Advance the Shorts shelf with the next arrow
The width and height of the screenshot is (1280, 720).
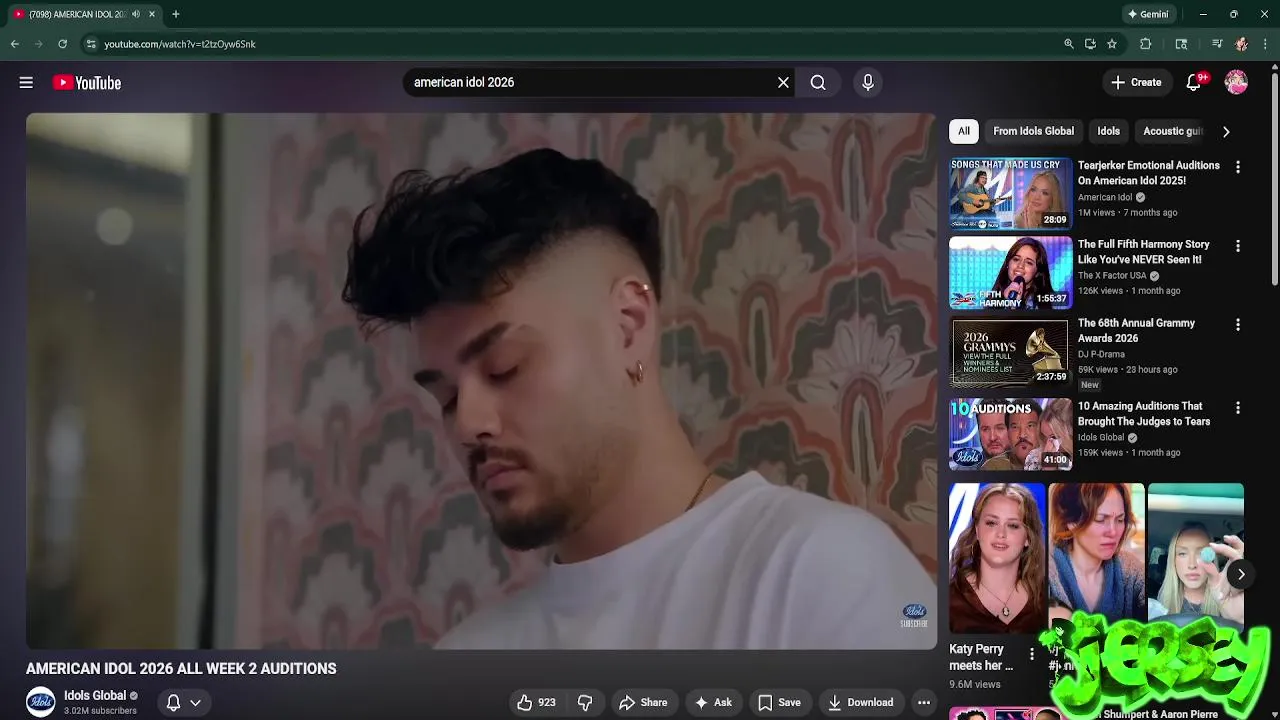pyautogui.click(x=1241, y=574)
